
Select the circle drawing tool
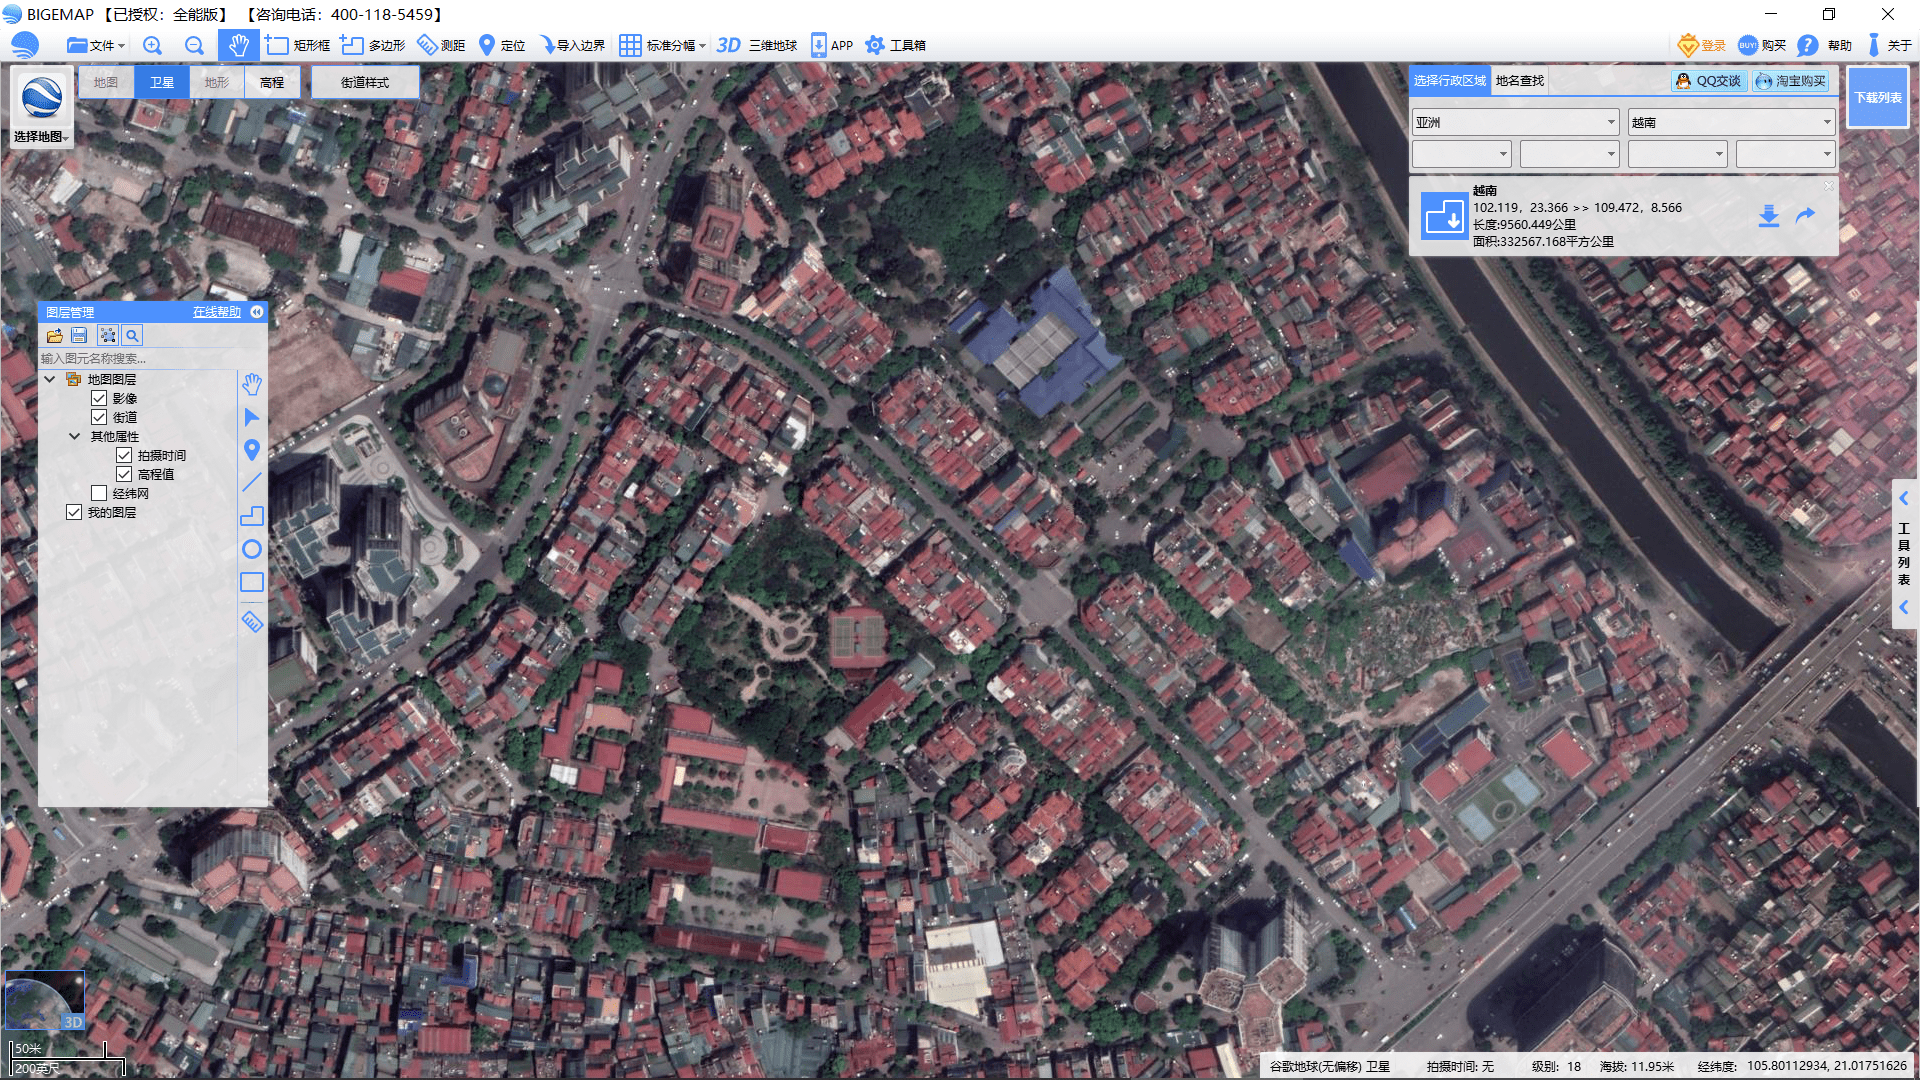point(252,549)
